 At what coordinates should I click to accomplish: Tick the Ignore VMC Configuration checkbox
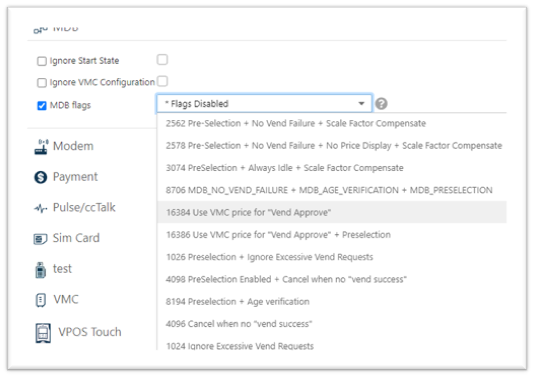[x=42, y=83]
